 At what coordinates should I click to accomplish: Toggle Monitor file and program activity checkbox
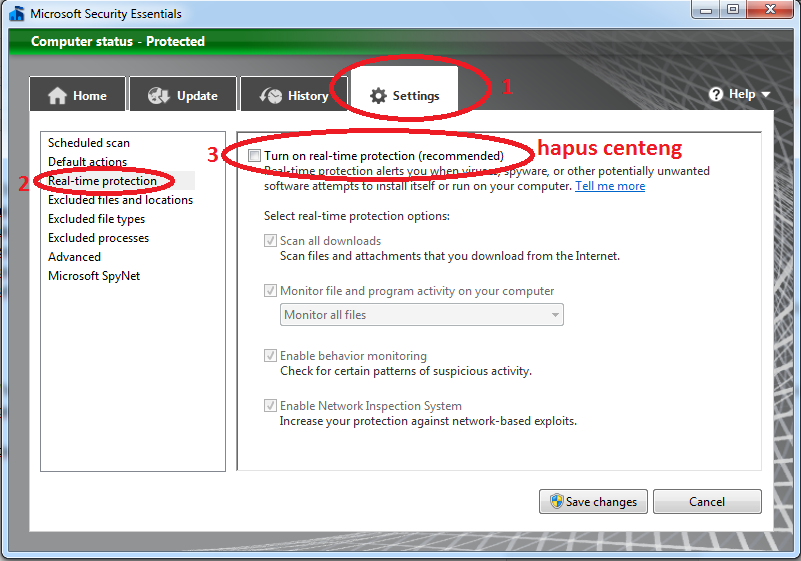(270, 290)
